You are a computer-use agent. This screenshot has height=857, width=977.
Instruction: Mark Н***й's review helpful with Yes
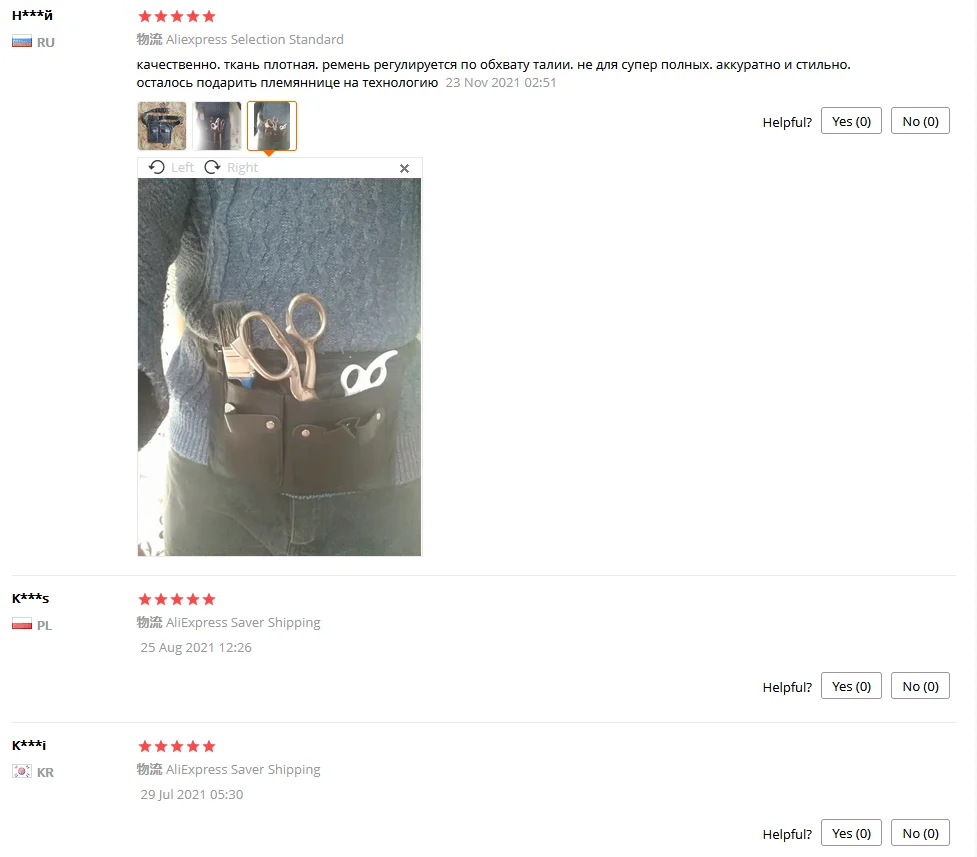pyautogui.click(x=851, y=121)
